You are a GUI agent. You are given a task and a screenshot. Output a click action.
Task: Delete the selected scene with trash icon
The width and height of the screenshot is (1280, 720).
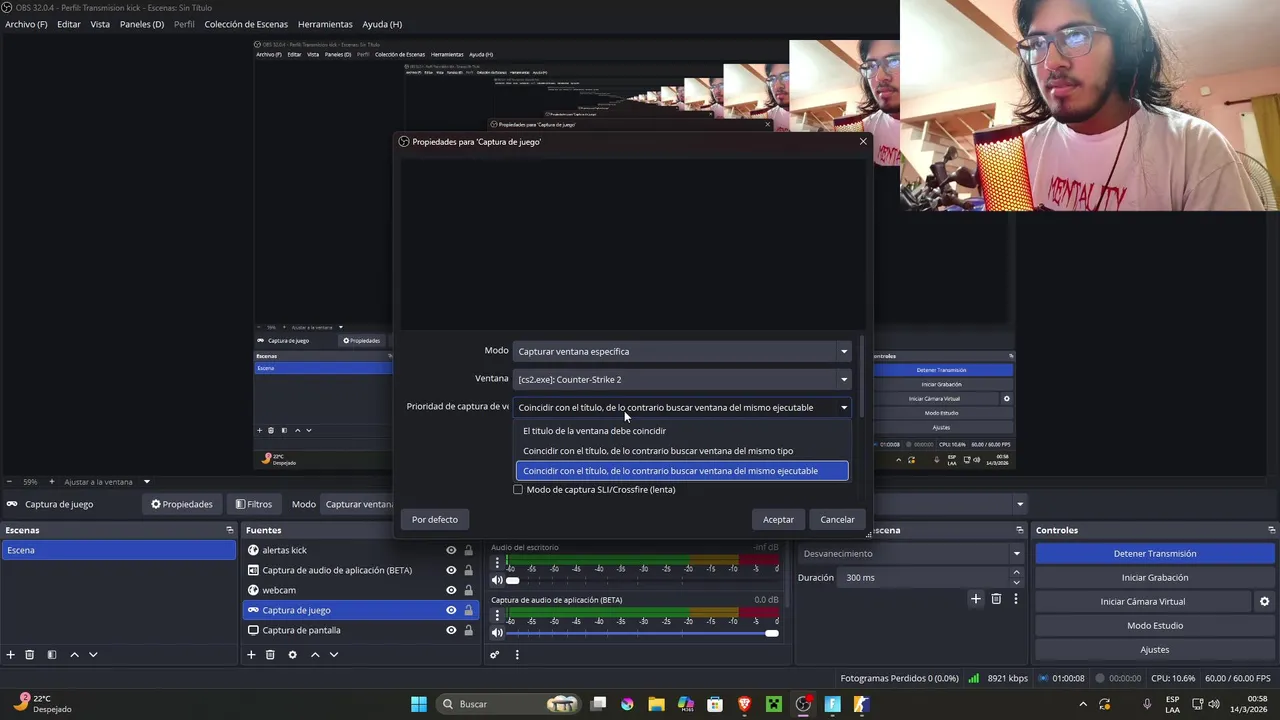click(x=30, y=655)
